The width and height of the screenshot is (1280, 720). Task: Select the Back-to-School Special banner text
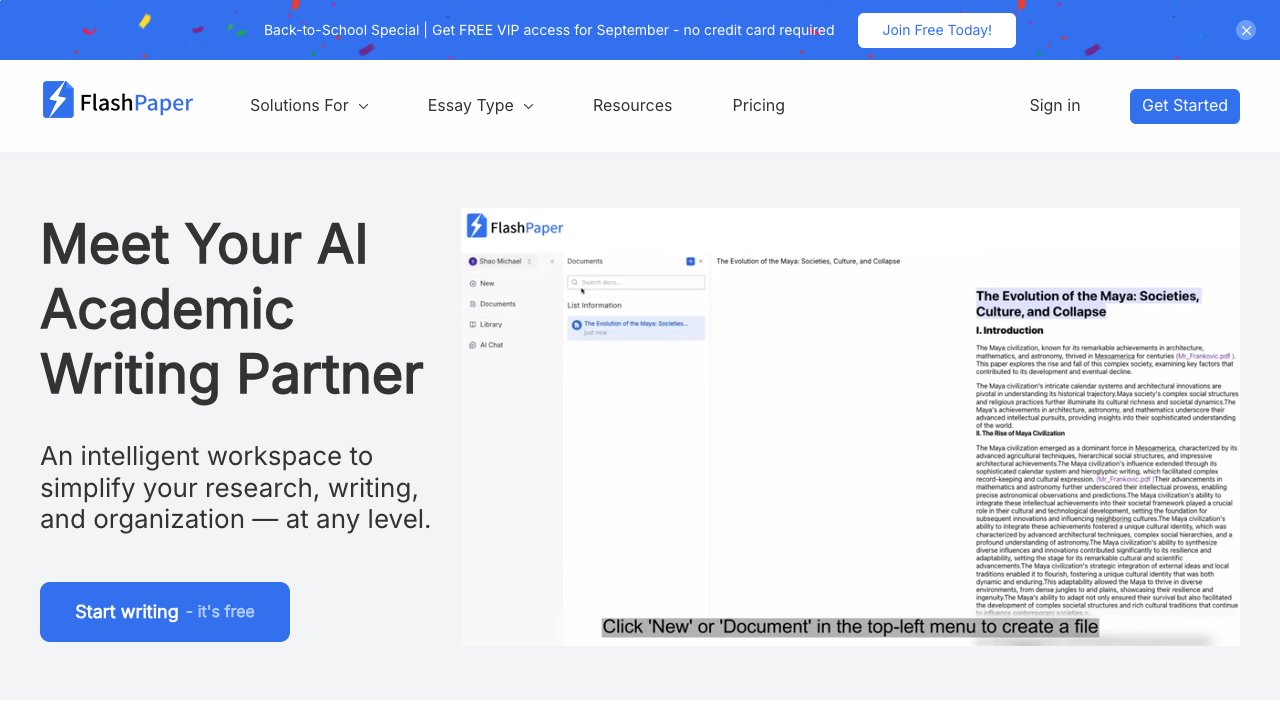[549, 30]
